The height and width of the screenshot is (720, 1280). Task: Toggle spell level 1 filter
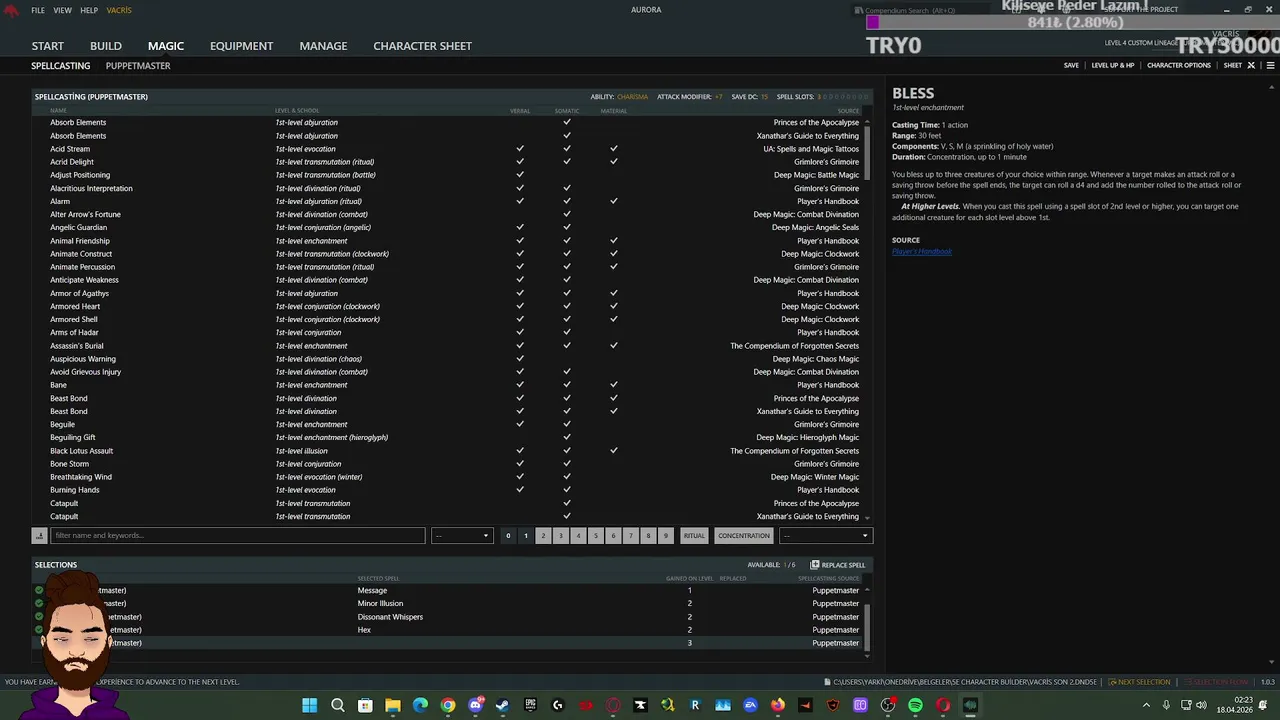pos(526,536)
